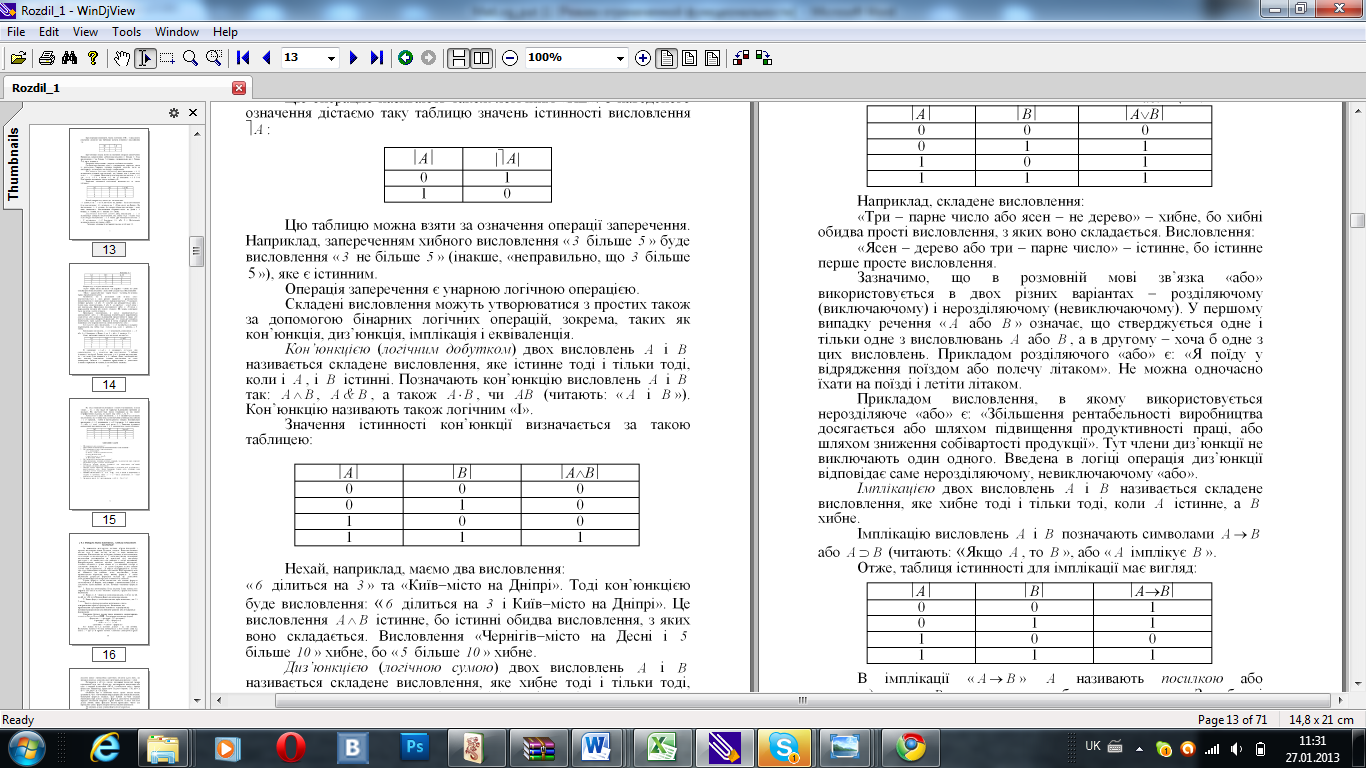Viewport: 1366px width, 768px height.
Task: Select the Hand drag tool
Action: click(122, 58)
